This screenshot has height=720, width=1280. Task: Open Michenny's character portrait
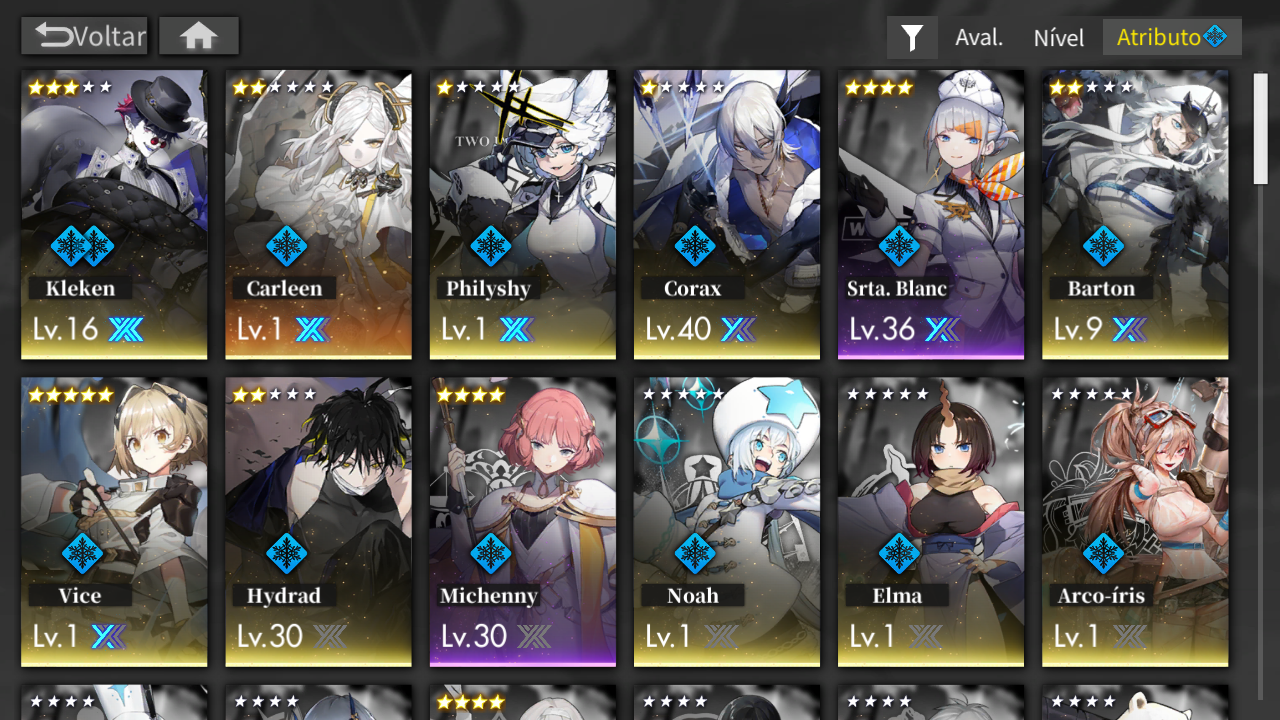click(x=523, y=521)
